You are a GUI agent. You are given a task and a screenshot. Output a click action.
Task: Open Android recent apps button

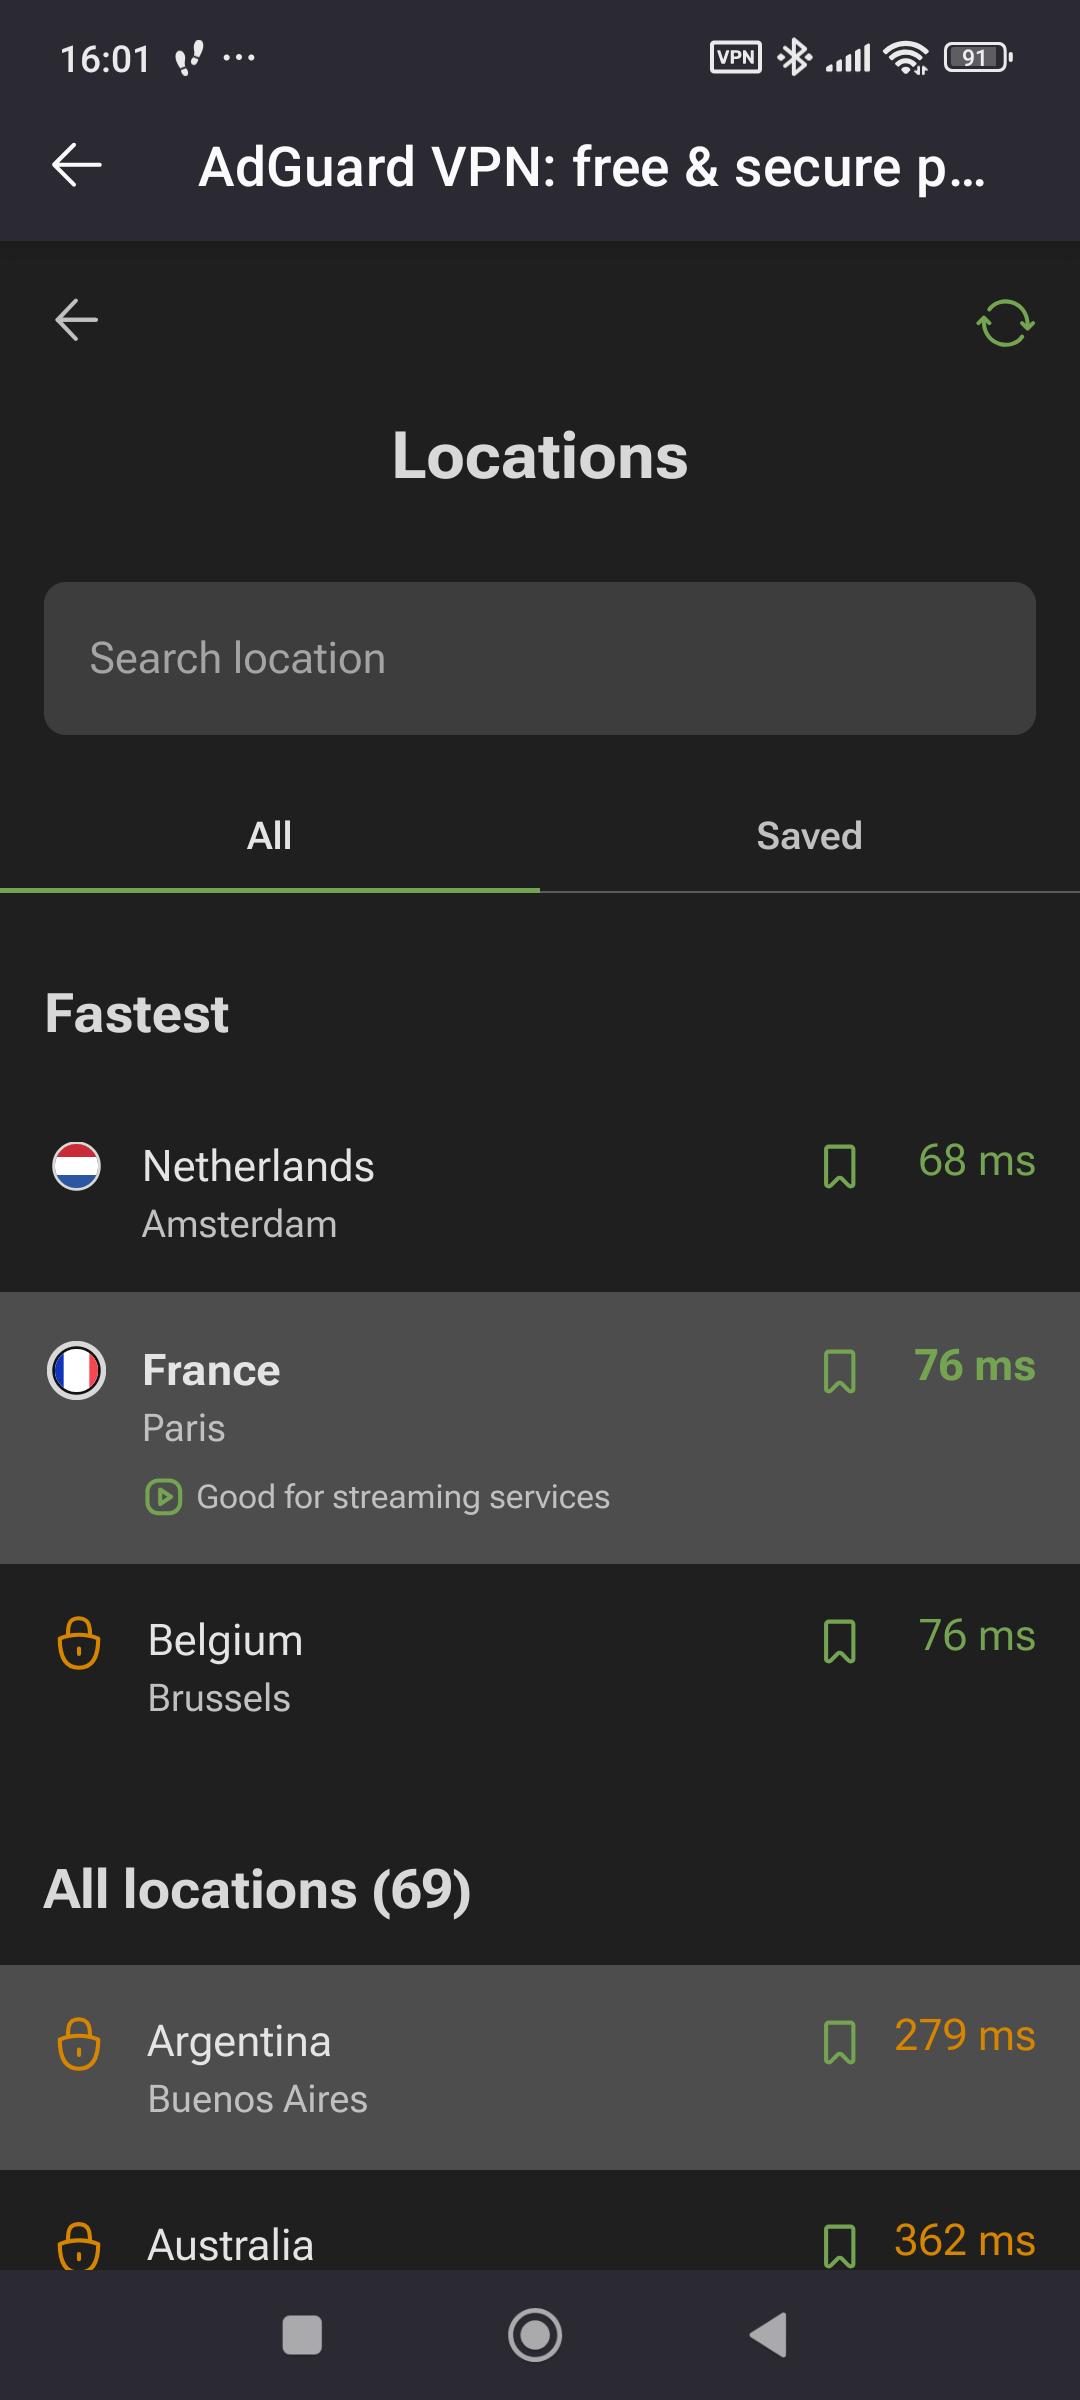point(302,2335)
